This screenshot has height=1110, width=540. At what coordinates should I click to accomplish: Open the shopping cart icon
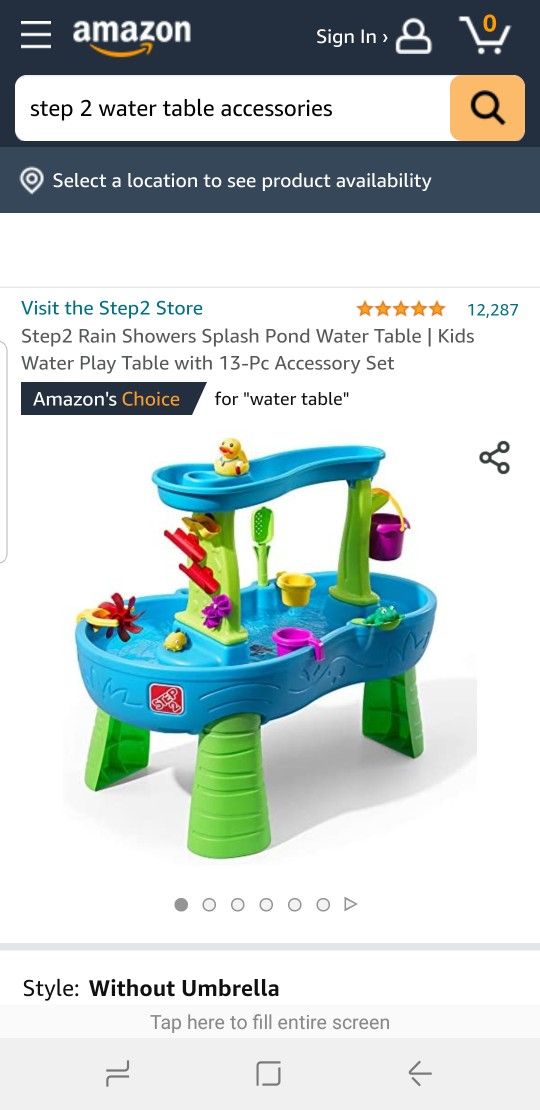pos(485,35)
